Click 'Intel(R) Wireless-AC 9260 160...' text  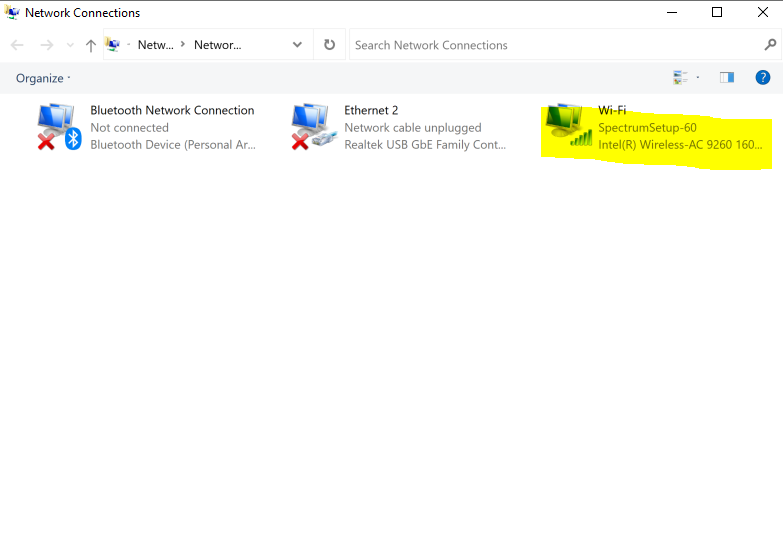(x=680, y=145)
